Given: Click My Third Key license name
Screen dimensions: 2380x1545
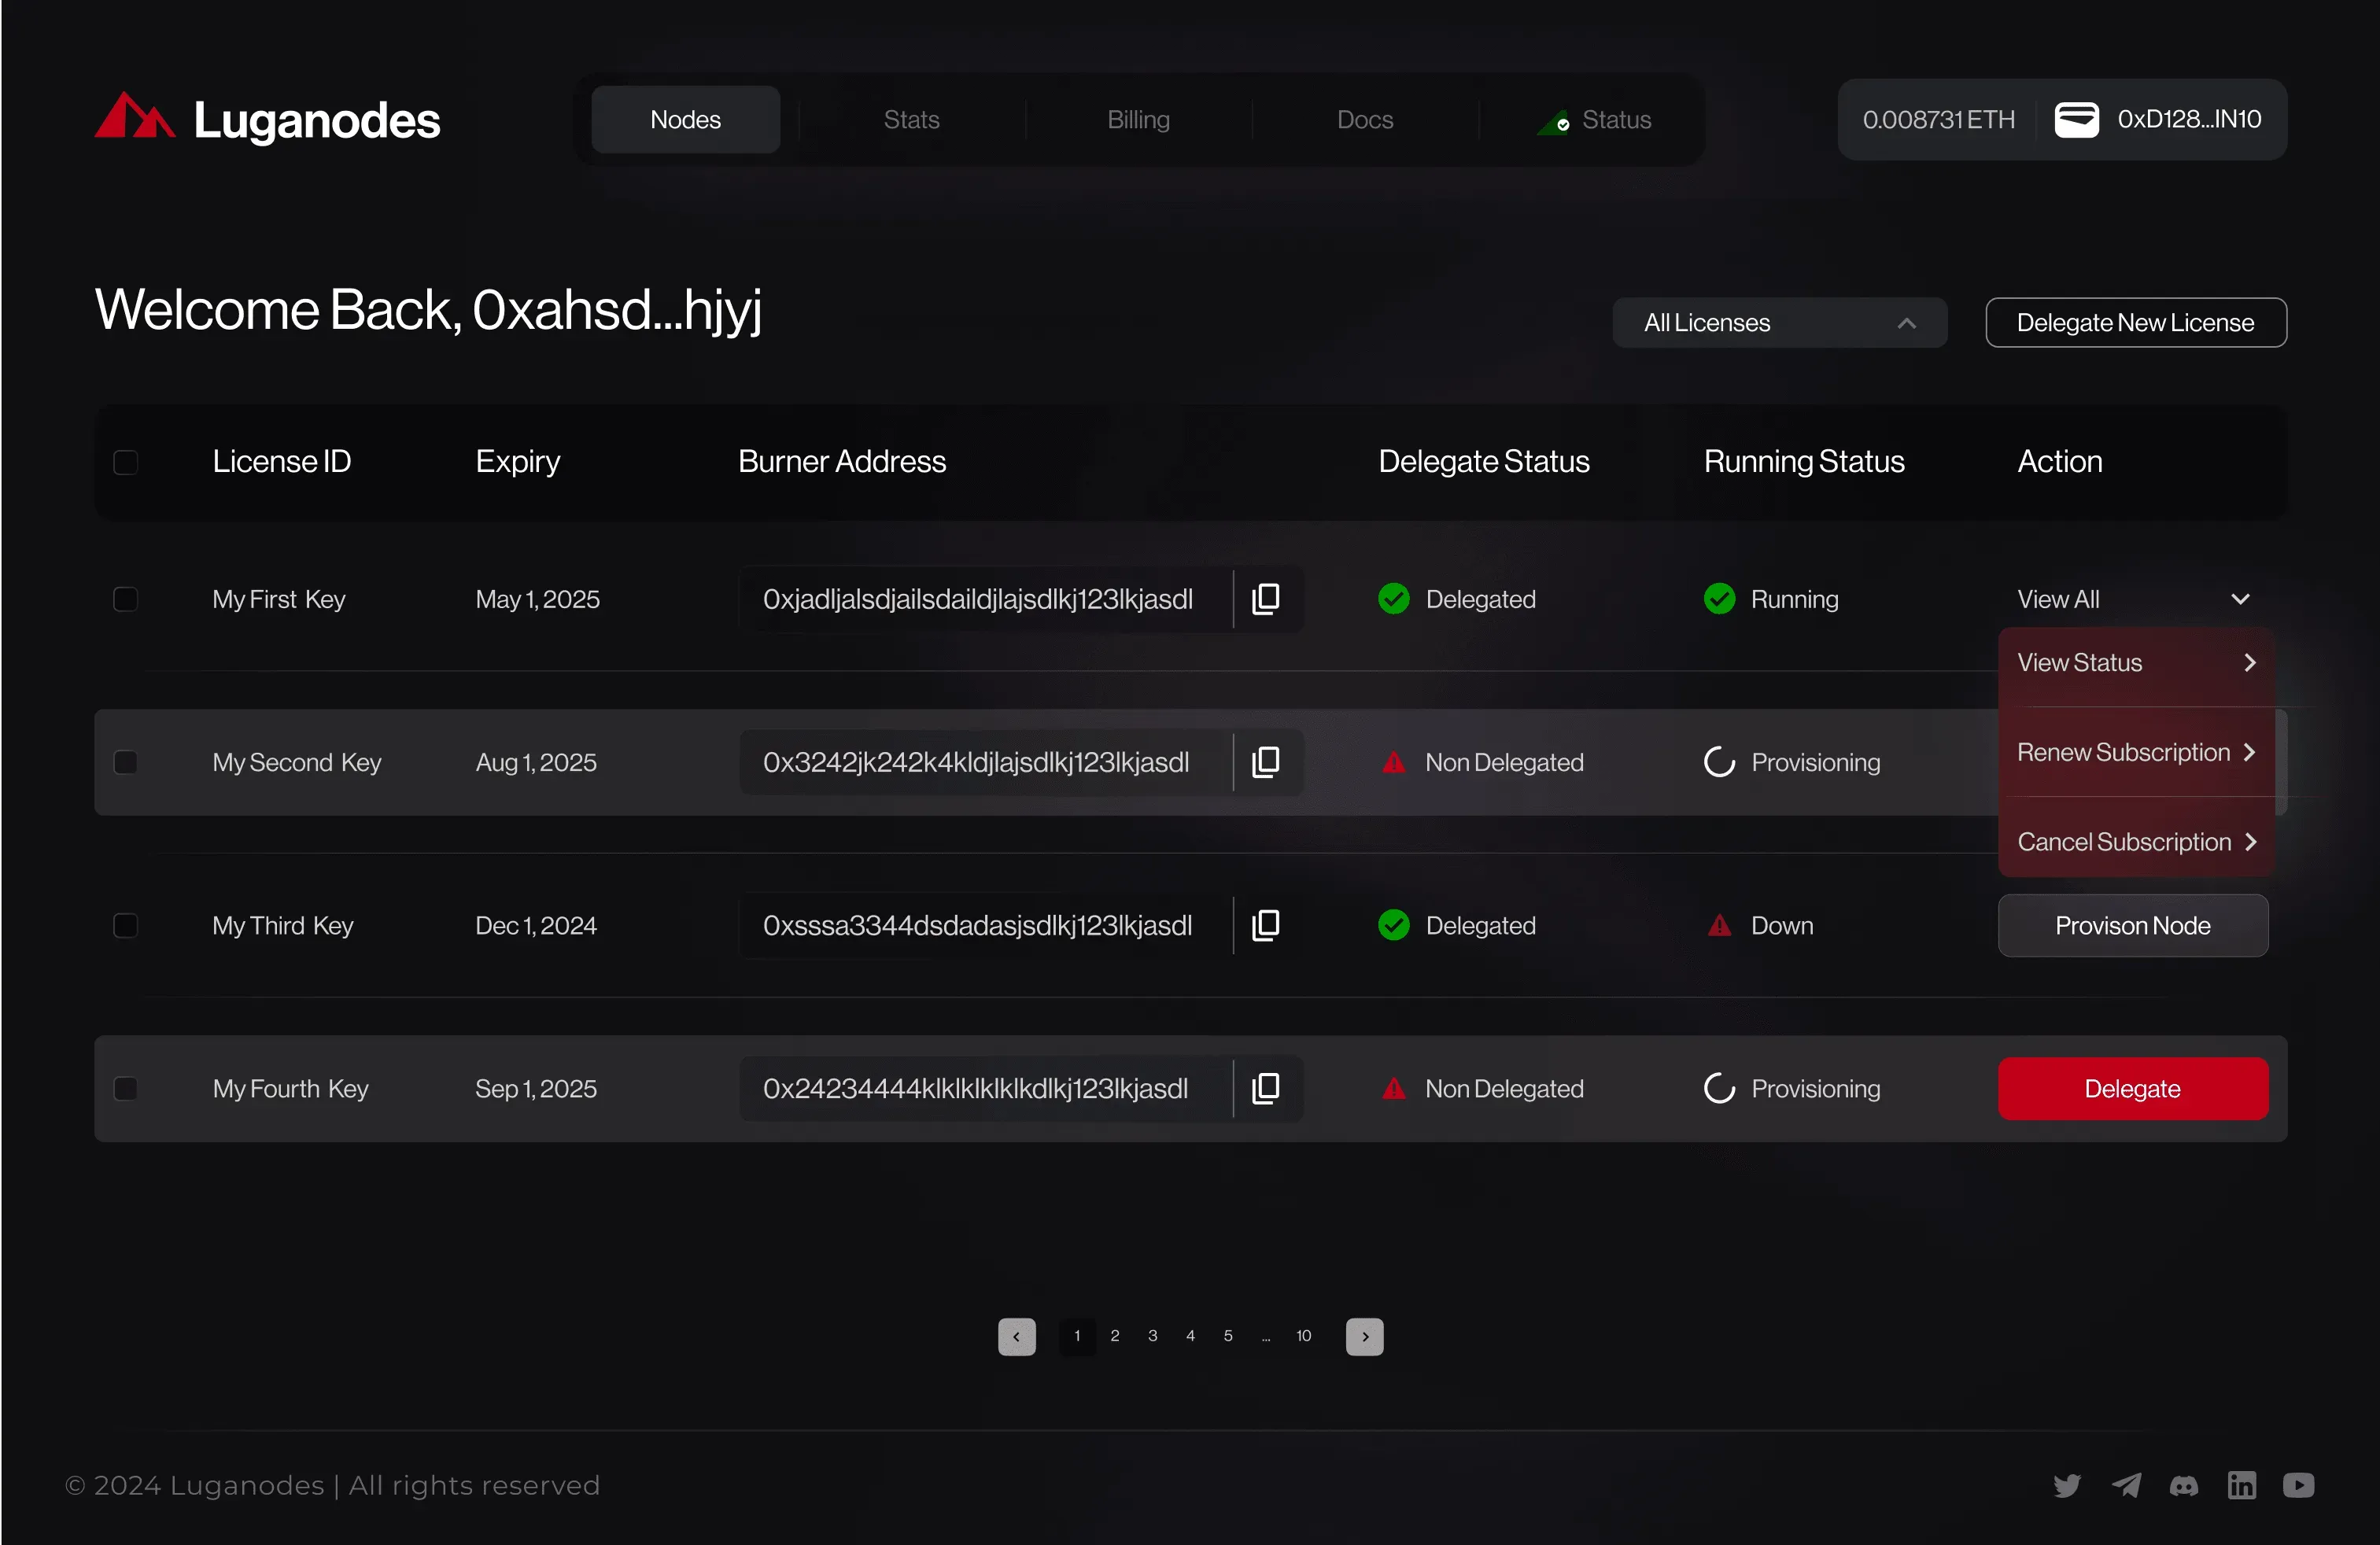Looking at the screenshot, I should tap(283, 925).
